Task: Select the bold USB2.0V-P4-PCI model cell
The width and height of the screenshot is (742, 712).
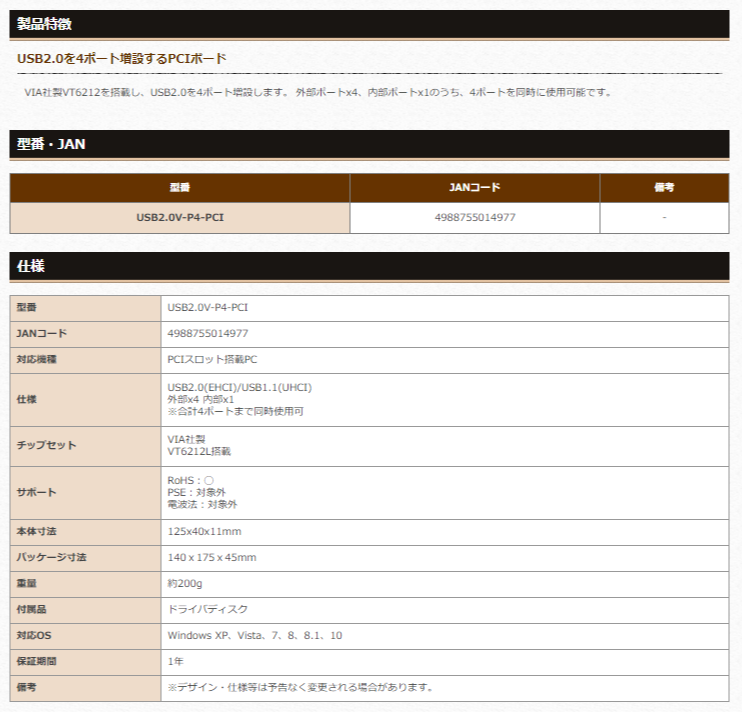Action: coord(180,217)
